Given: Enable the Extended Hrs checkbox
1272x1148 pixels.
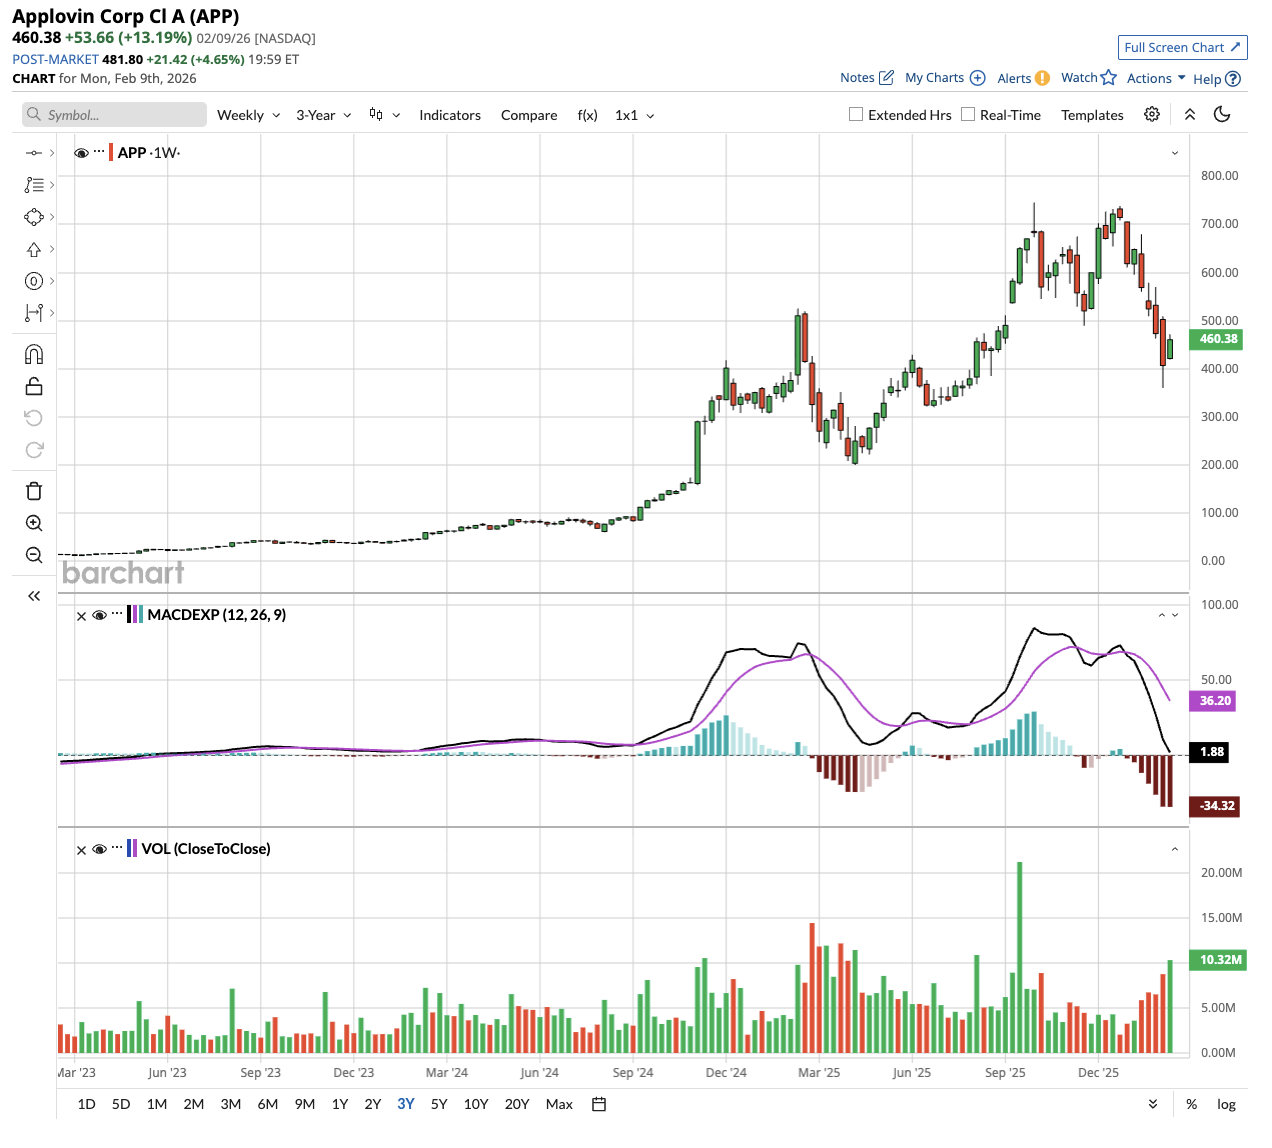Looking at the screenshot, I should (x=856, y=115).
